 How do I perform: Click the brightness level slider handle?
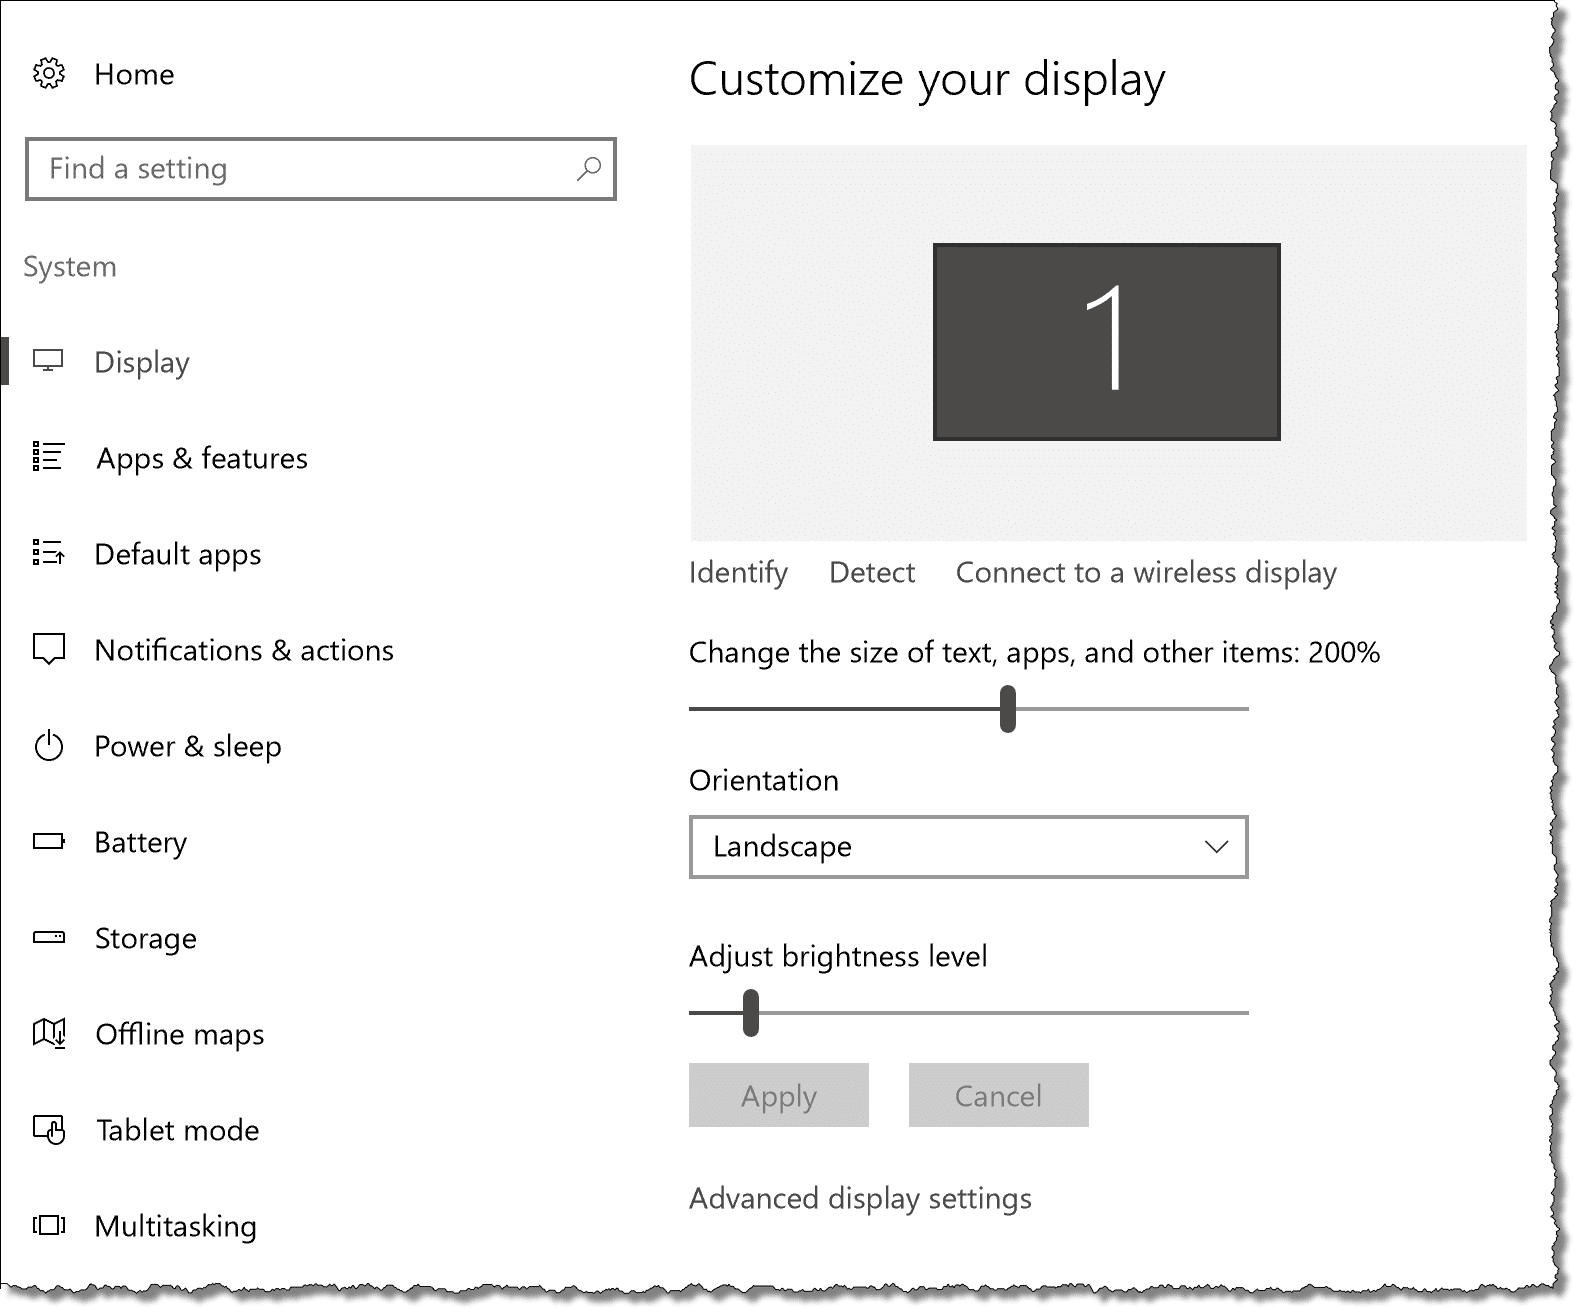pyautogui.click(x=751, y=1013)
